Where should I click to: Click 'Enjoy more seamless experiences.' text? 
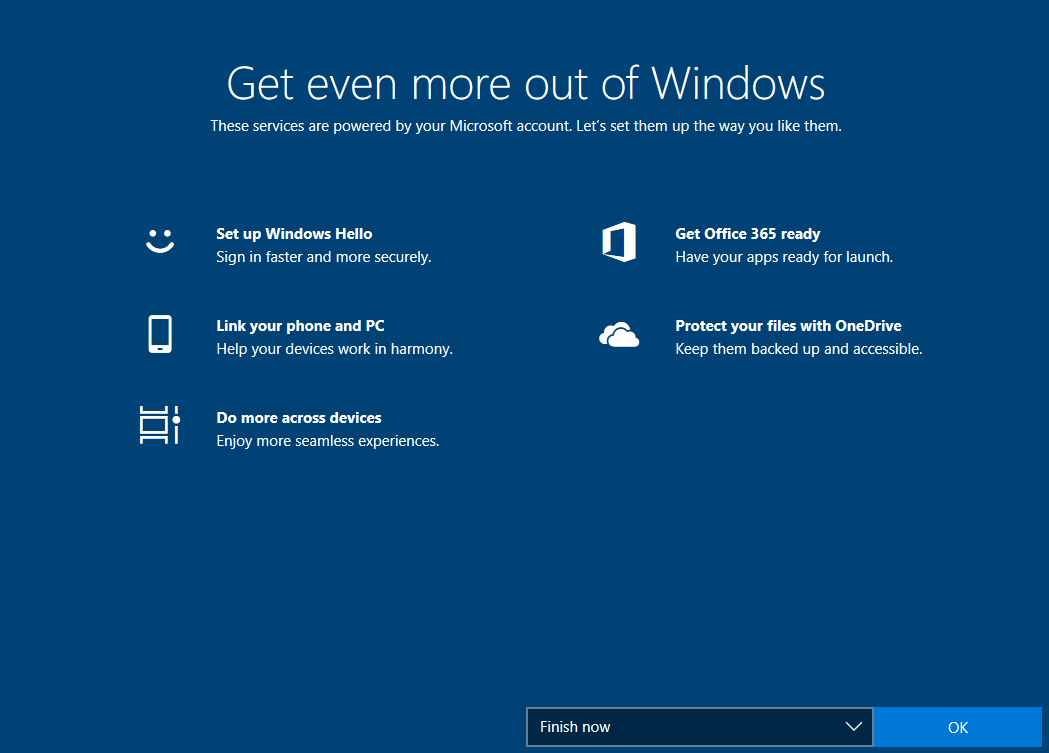point(328,441)
